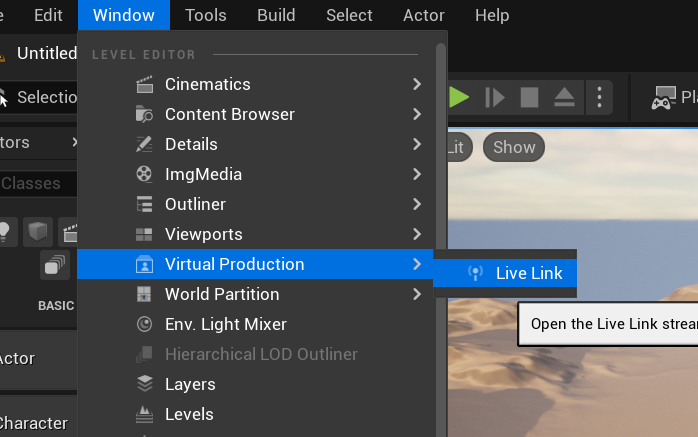Click the World Partition icon

144,294
